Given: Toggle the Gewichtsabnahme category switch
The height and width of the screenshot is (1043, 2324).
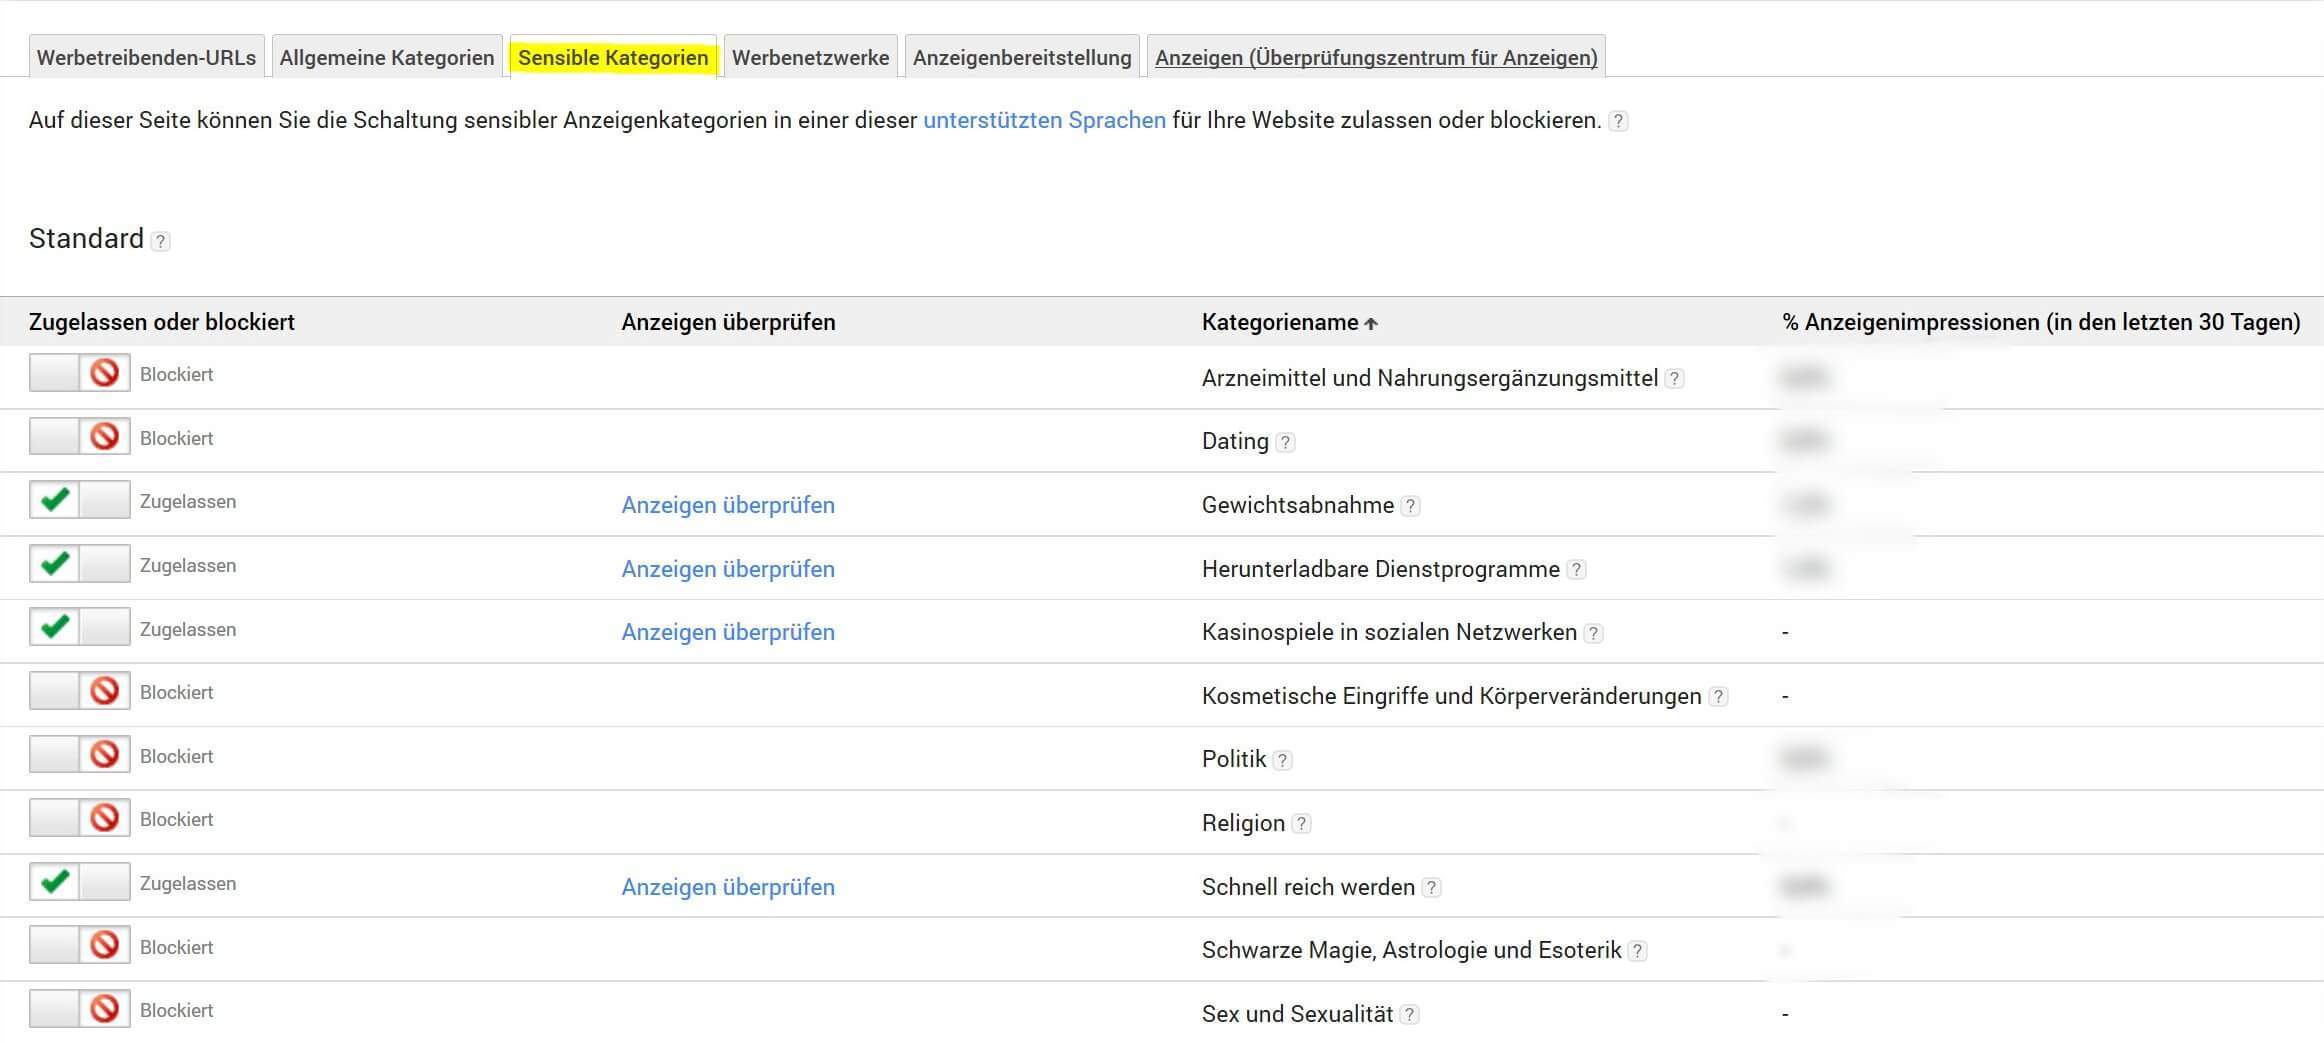Looking at the screenshot, I should pyautogui.click(x=80, y=500).
